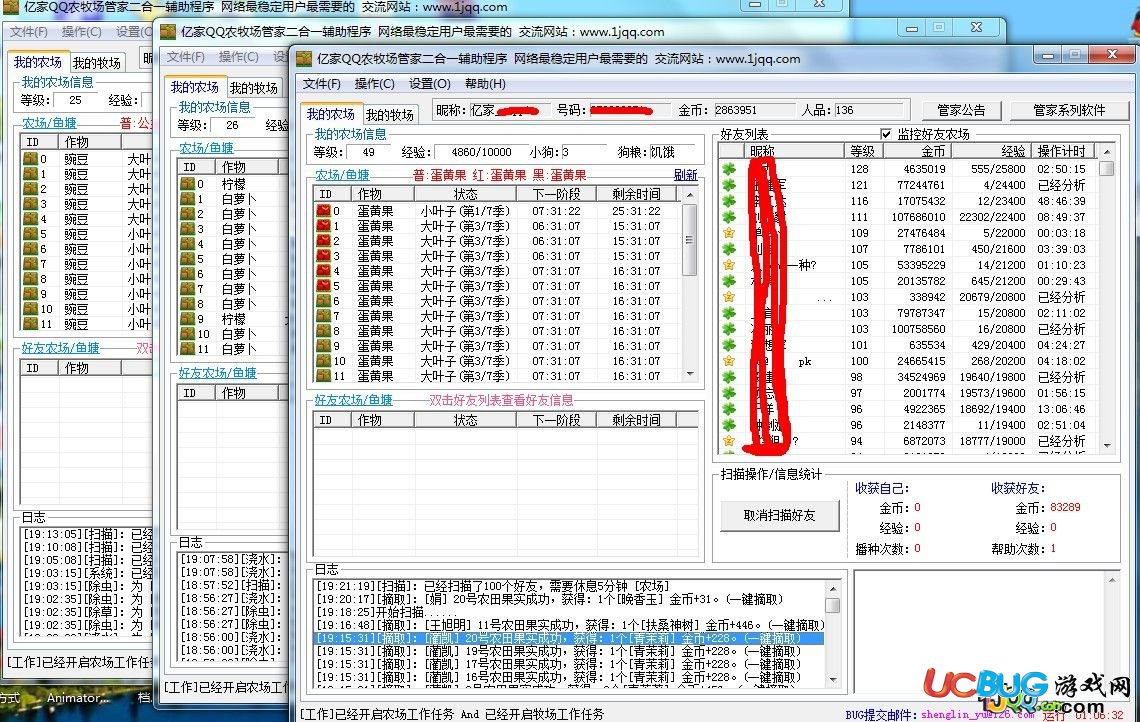Select friend icon on level 97 row
The width and height of the screenshot is (1140, 722).
[728, 393]
